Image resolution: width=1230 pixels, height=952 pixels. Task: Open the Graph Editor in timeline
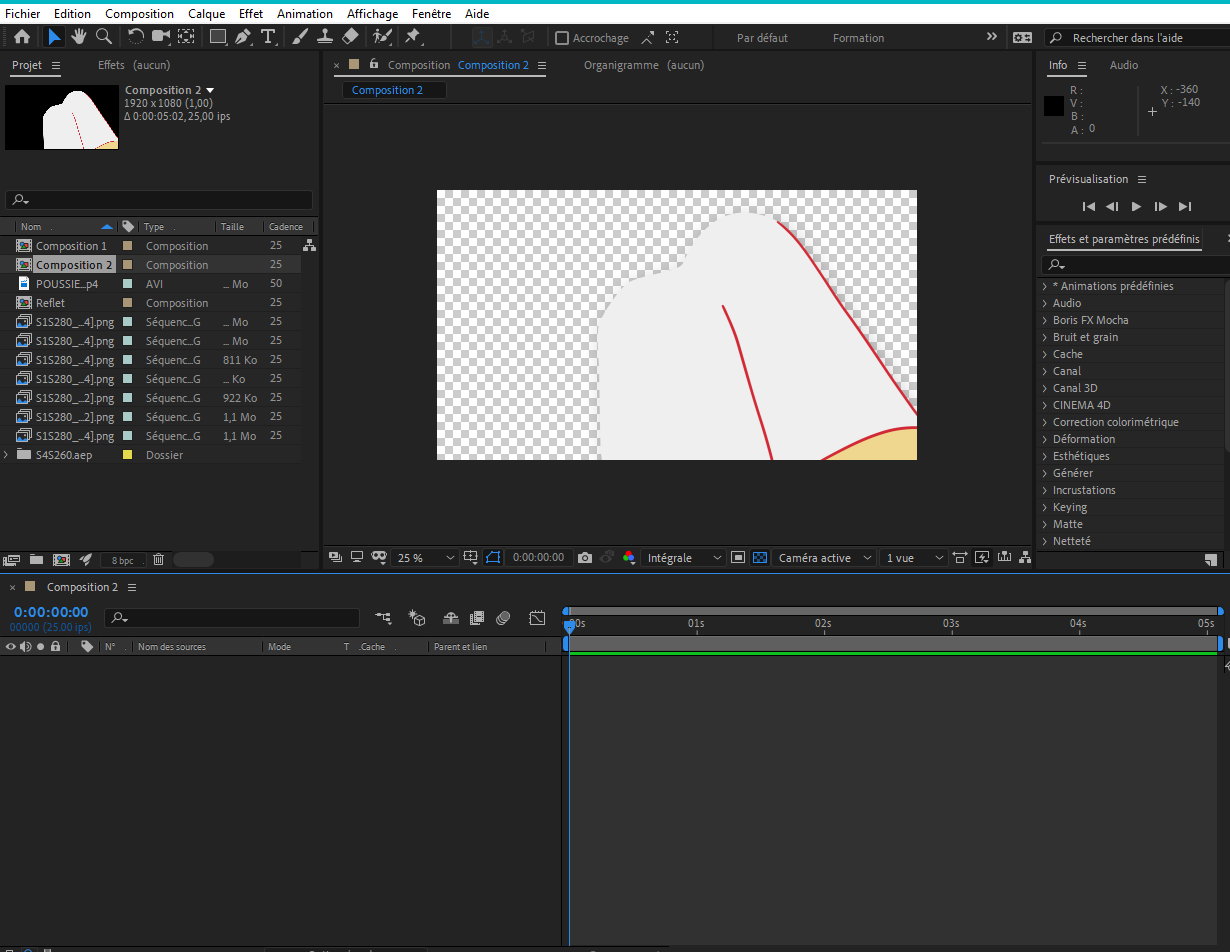tap(537, 619)
